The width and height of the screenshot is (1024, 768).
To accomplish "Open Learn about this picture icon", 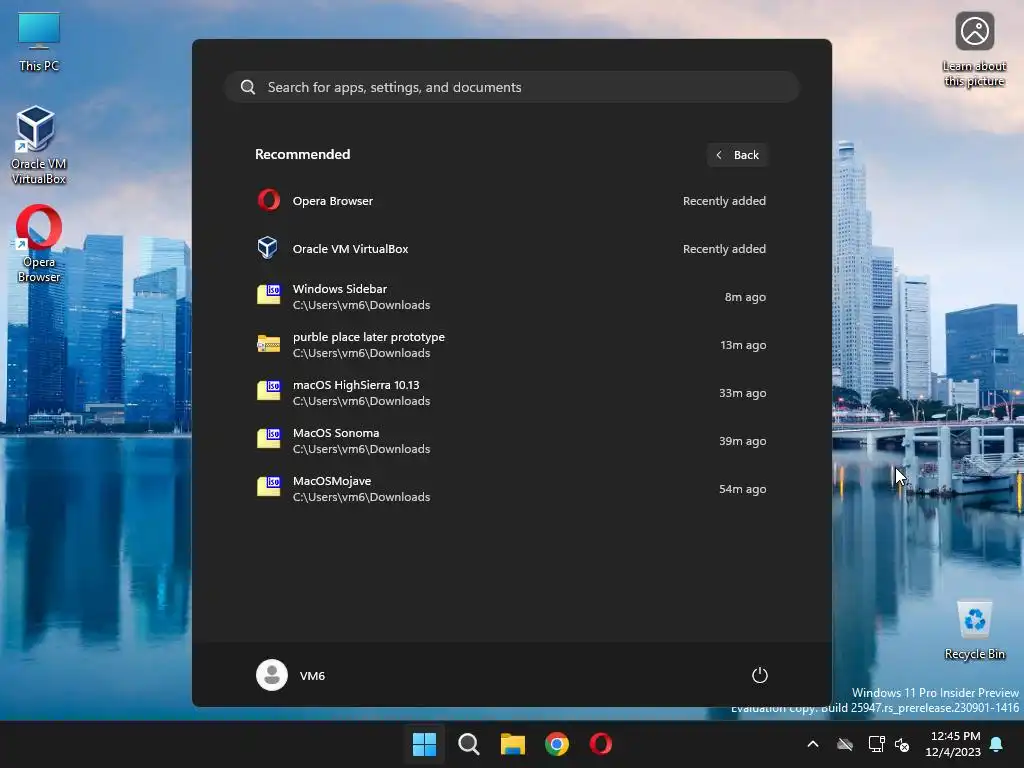I will [974, 49].
